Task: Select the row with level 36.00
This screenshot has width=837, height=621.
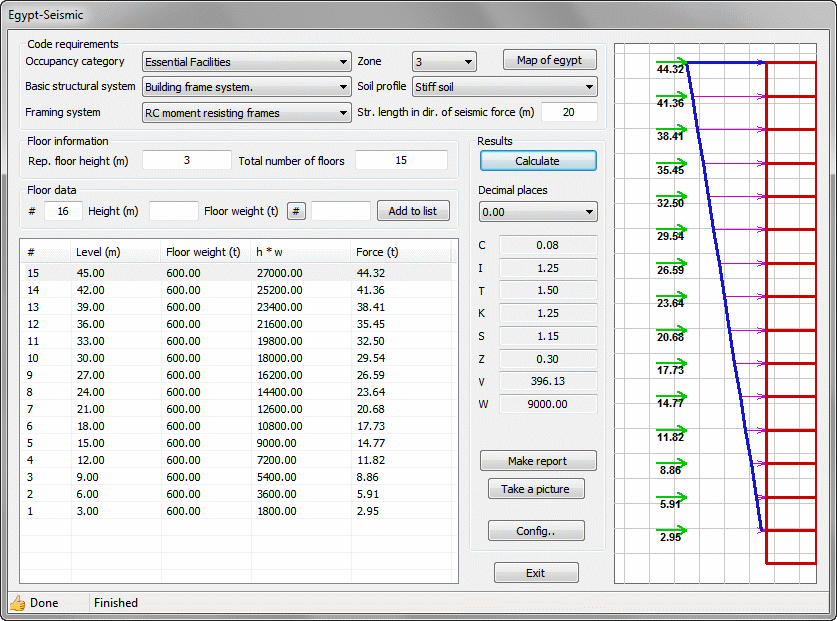Action: click(238, 324)
